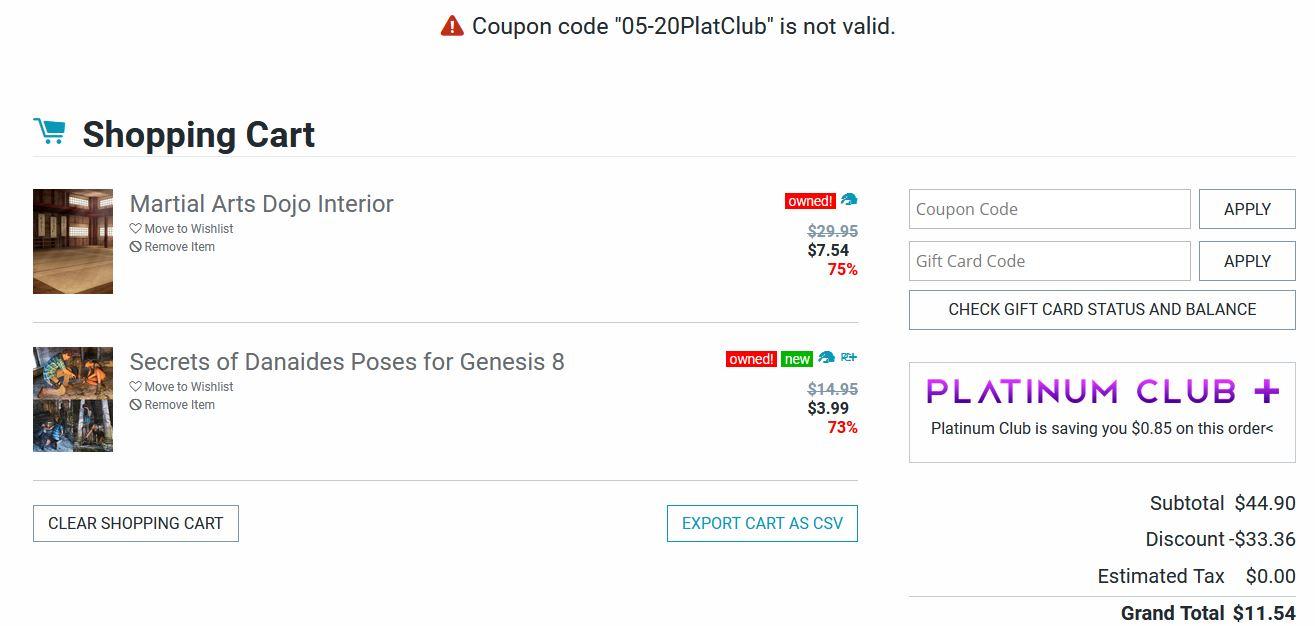Click the PC+ icon on Secrets of Danaides

(x=848, y=358)
